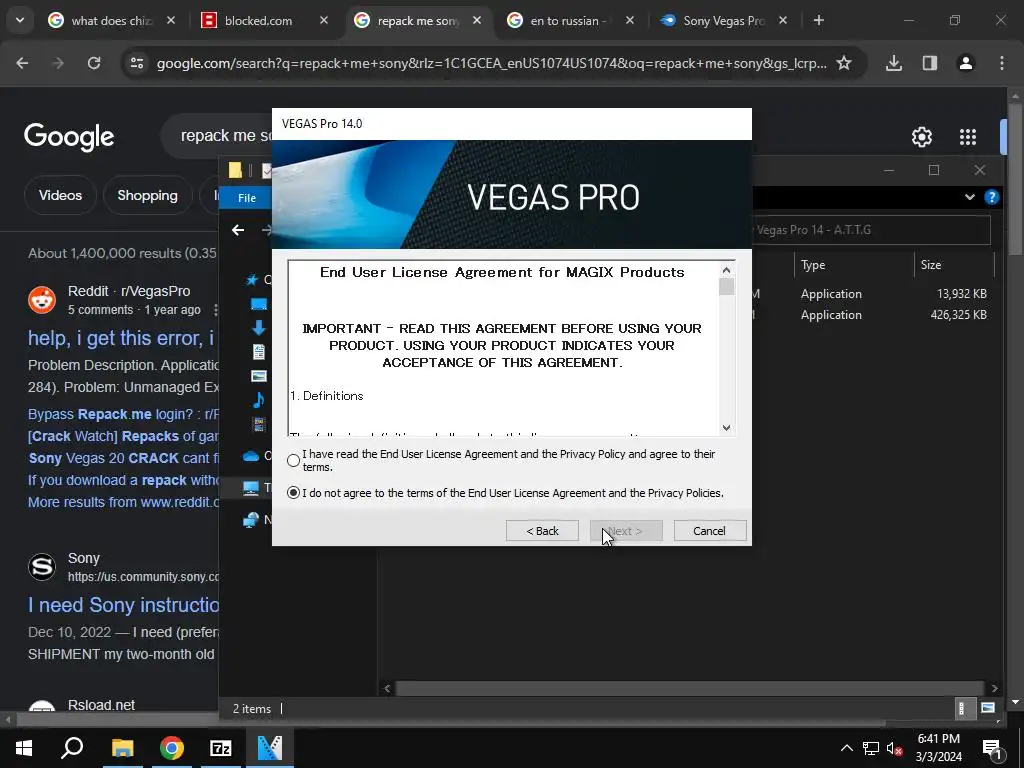
Task: Open 7-Zip from the taskbar
Action: pos(221,748)
